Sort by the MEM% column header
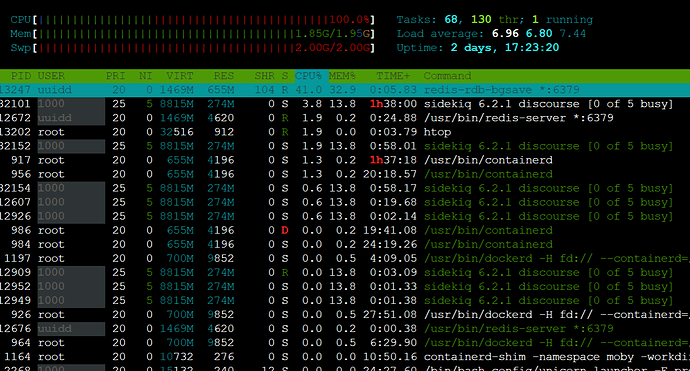 pyautogui.click(x=342, y=76)
